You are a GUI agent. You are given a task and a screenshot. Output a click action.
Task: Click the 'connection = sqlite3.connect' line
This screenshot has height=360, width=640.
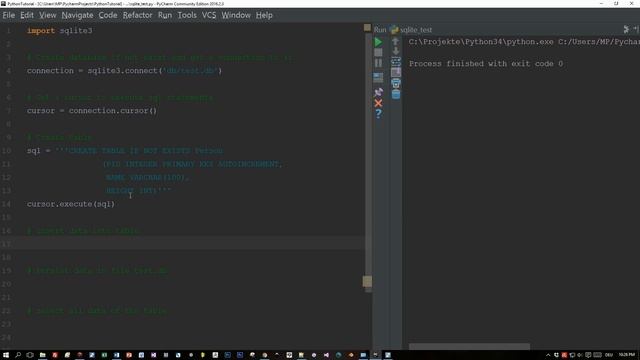click(x=124, y=71)
